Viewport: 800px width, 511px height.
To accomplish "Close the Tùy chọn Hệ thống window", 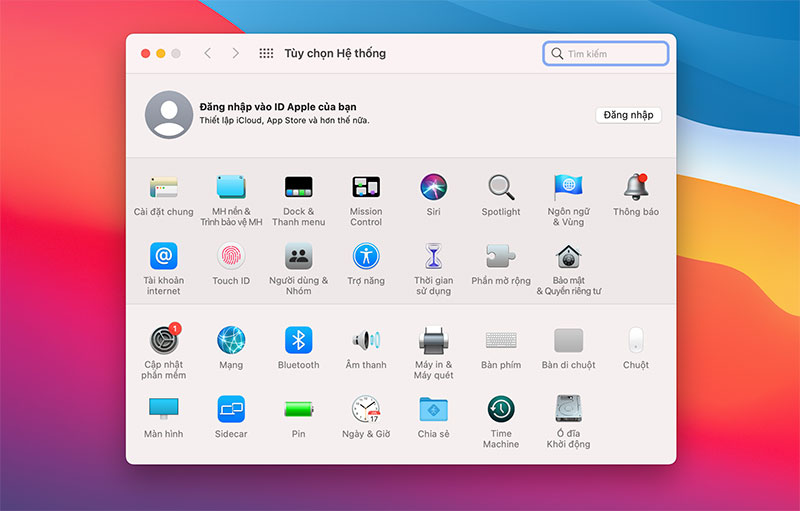I will [x=145, y=53].
